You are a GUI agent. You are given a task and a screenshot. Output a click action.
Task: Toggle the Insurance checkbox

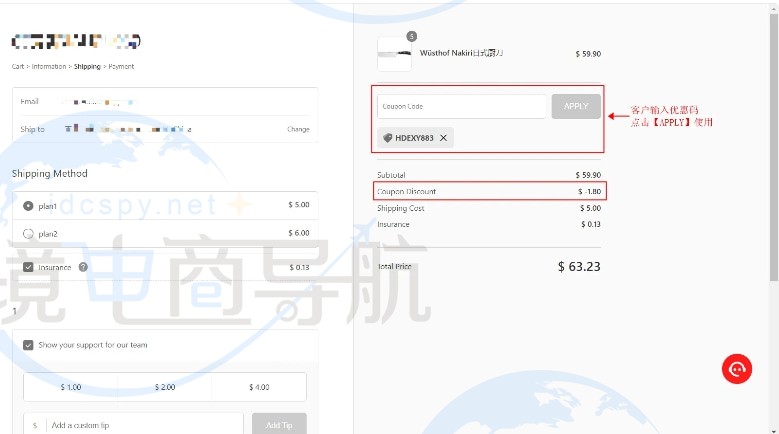click(28, 267)
